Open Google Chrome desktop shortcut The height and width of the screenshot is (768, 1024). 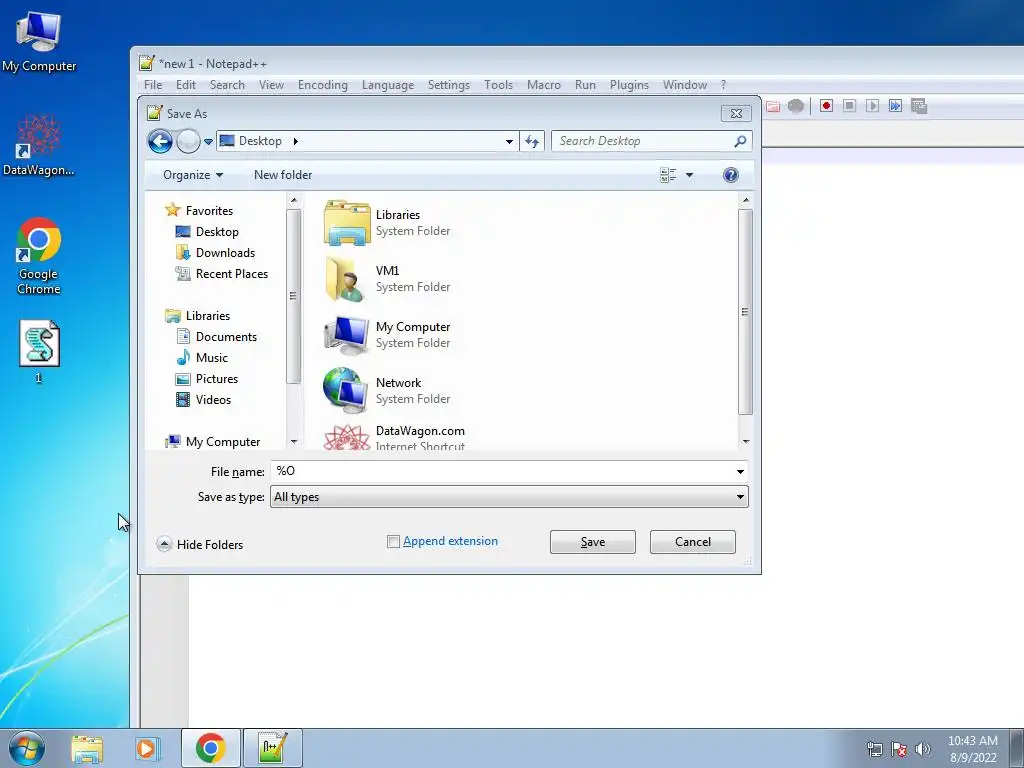pyautogui.click(x=39, y=256)
